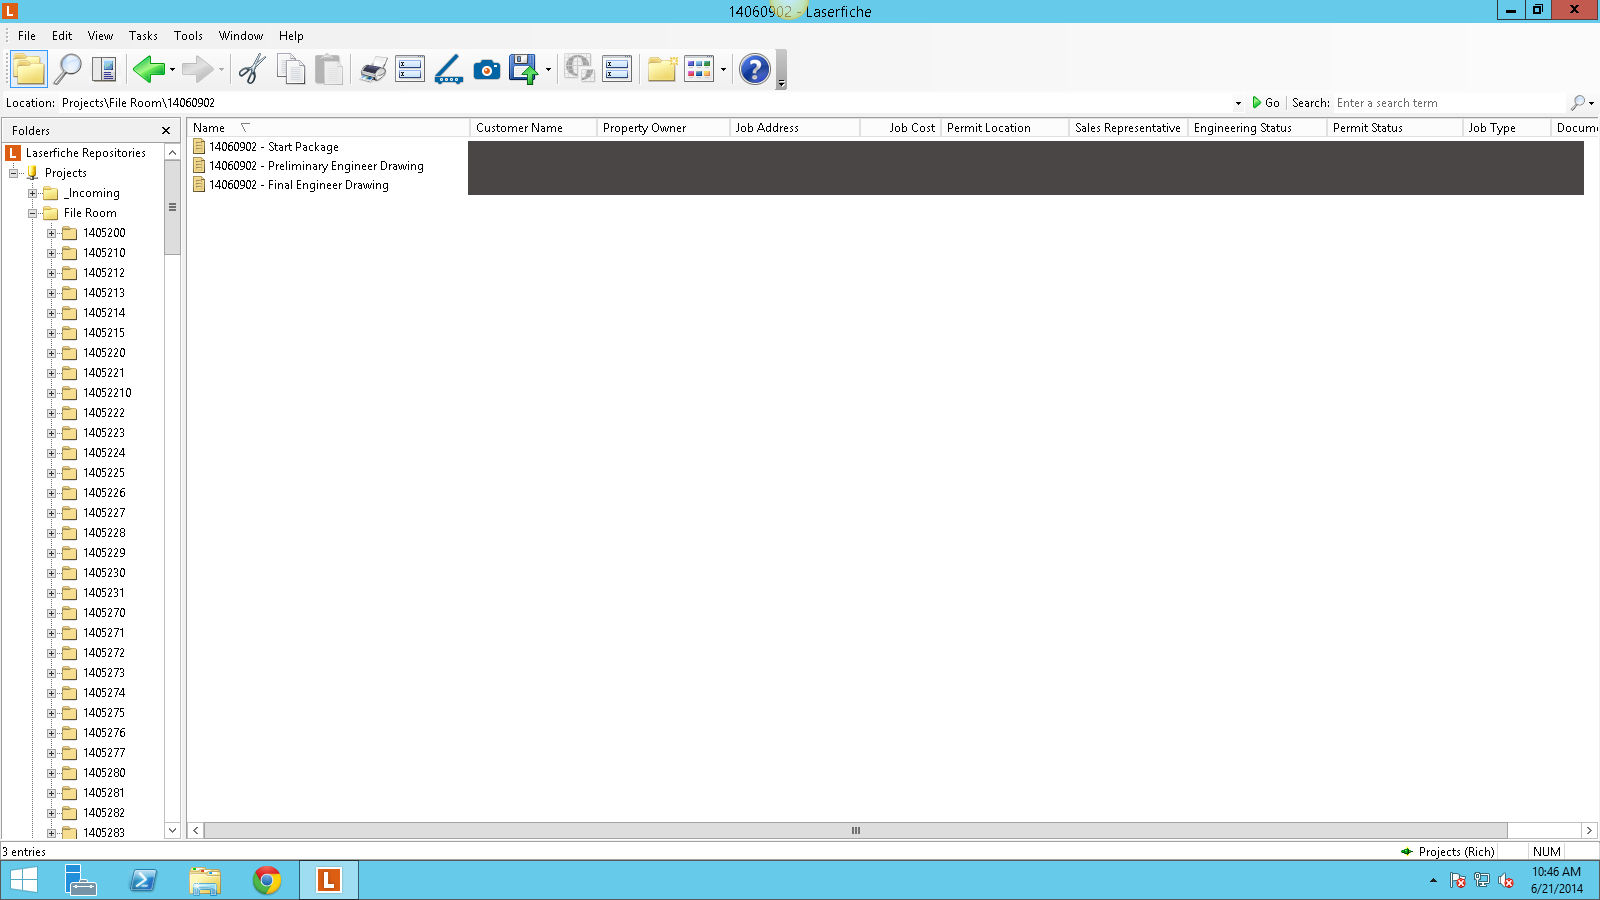
Task: Sort by the Name column header
Action: tap(328, 128)
